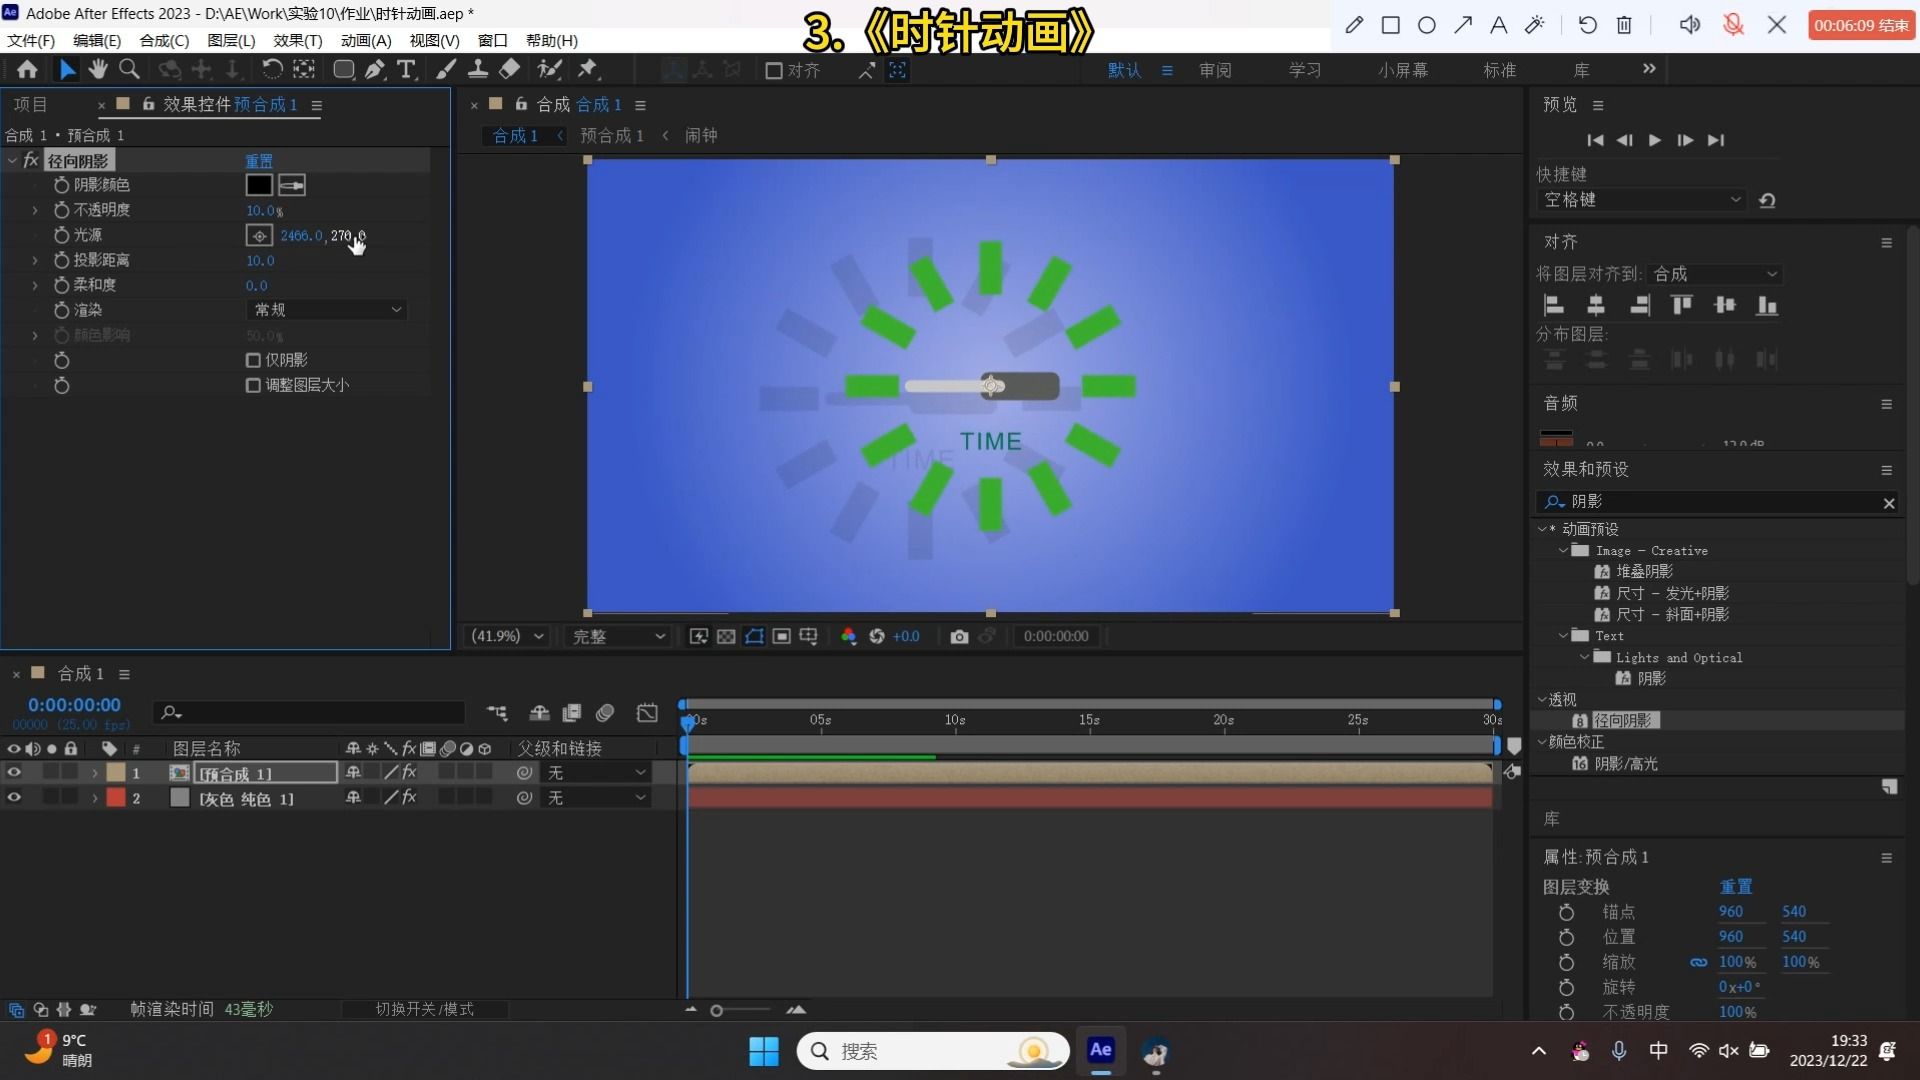
Task: Select the Brush tool
Action: click(446, 69)
